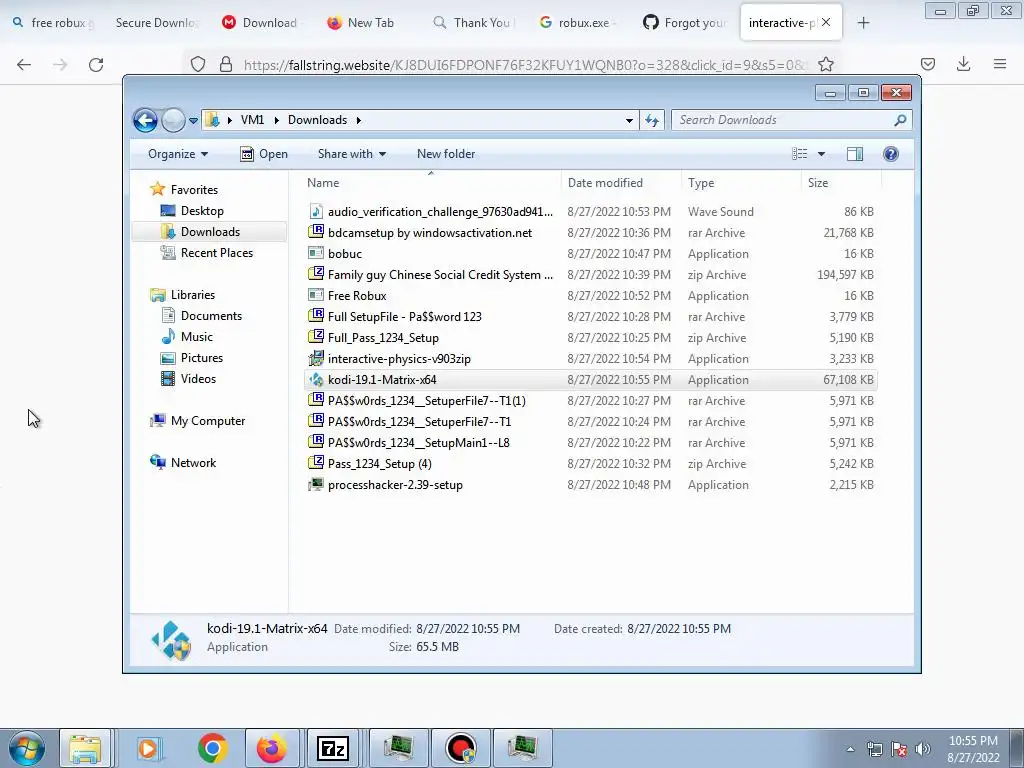The height and width of the screenshot is (768, 1024).
Task: Click the change view icon
Action: tap(800, 154)
